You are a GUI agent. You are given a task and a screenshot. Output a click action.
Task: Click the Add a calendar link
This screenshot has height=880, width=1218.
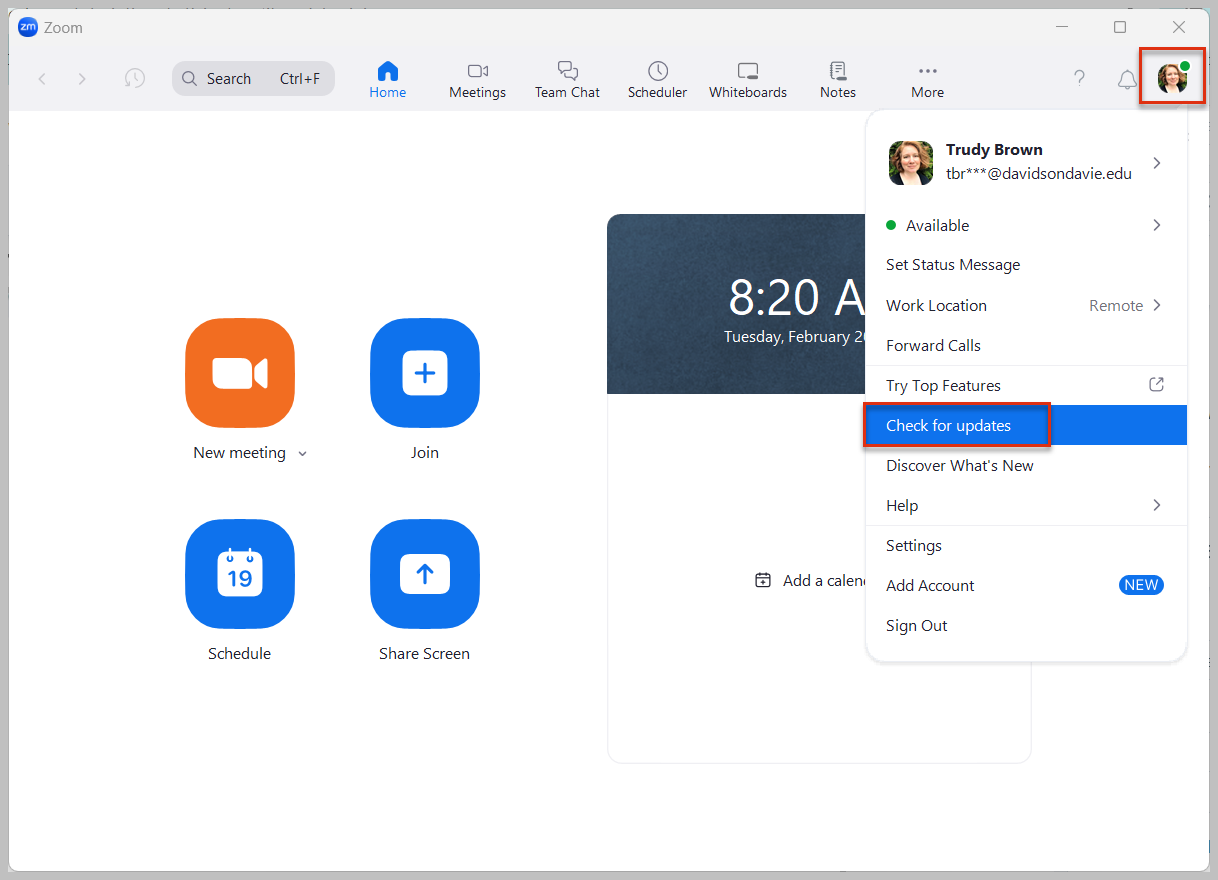(811, 580)
